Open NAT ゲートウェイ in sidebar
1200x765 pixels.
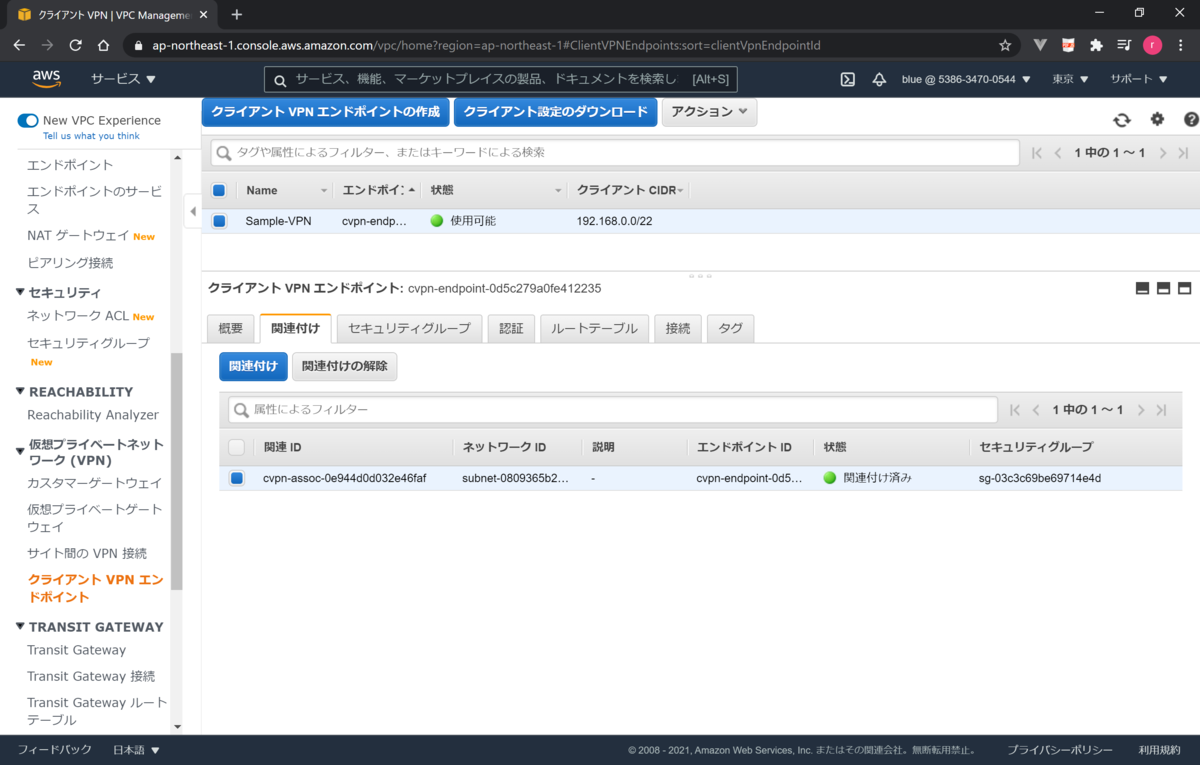pos(78,236)
